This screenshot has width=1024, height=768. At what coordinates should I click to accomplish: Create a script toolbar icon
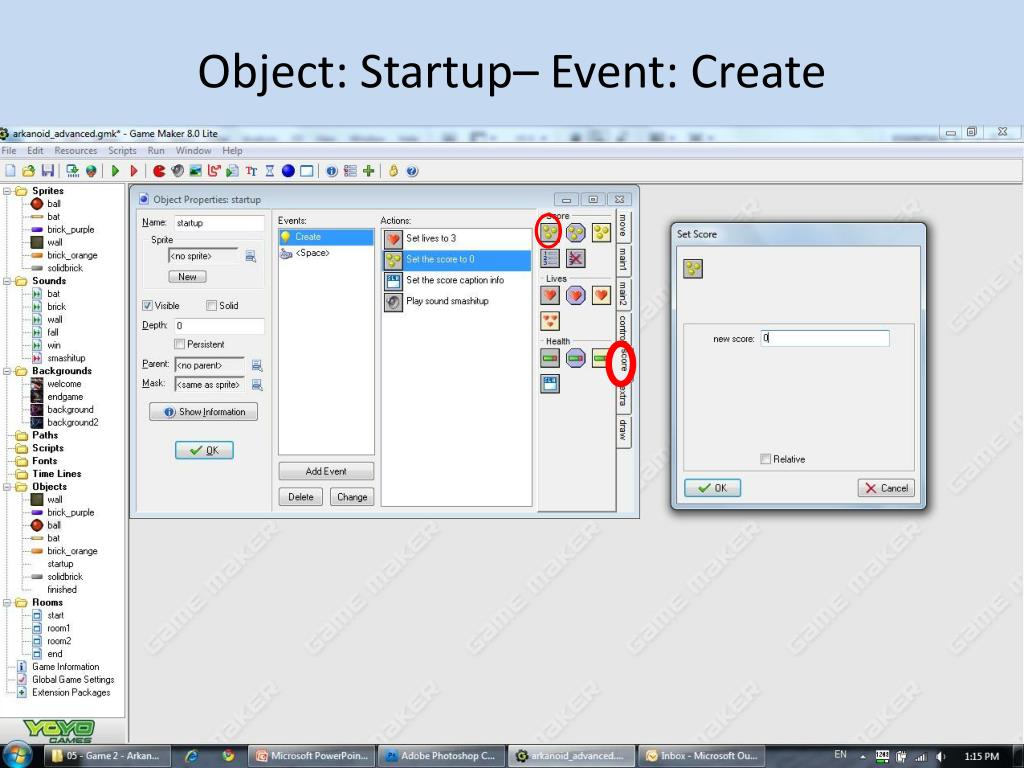click(x=232, y=171)
